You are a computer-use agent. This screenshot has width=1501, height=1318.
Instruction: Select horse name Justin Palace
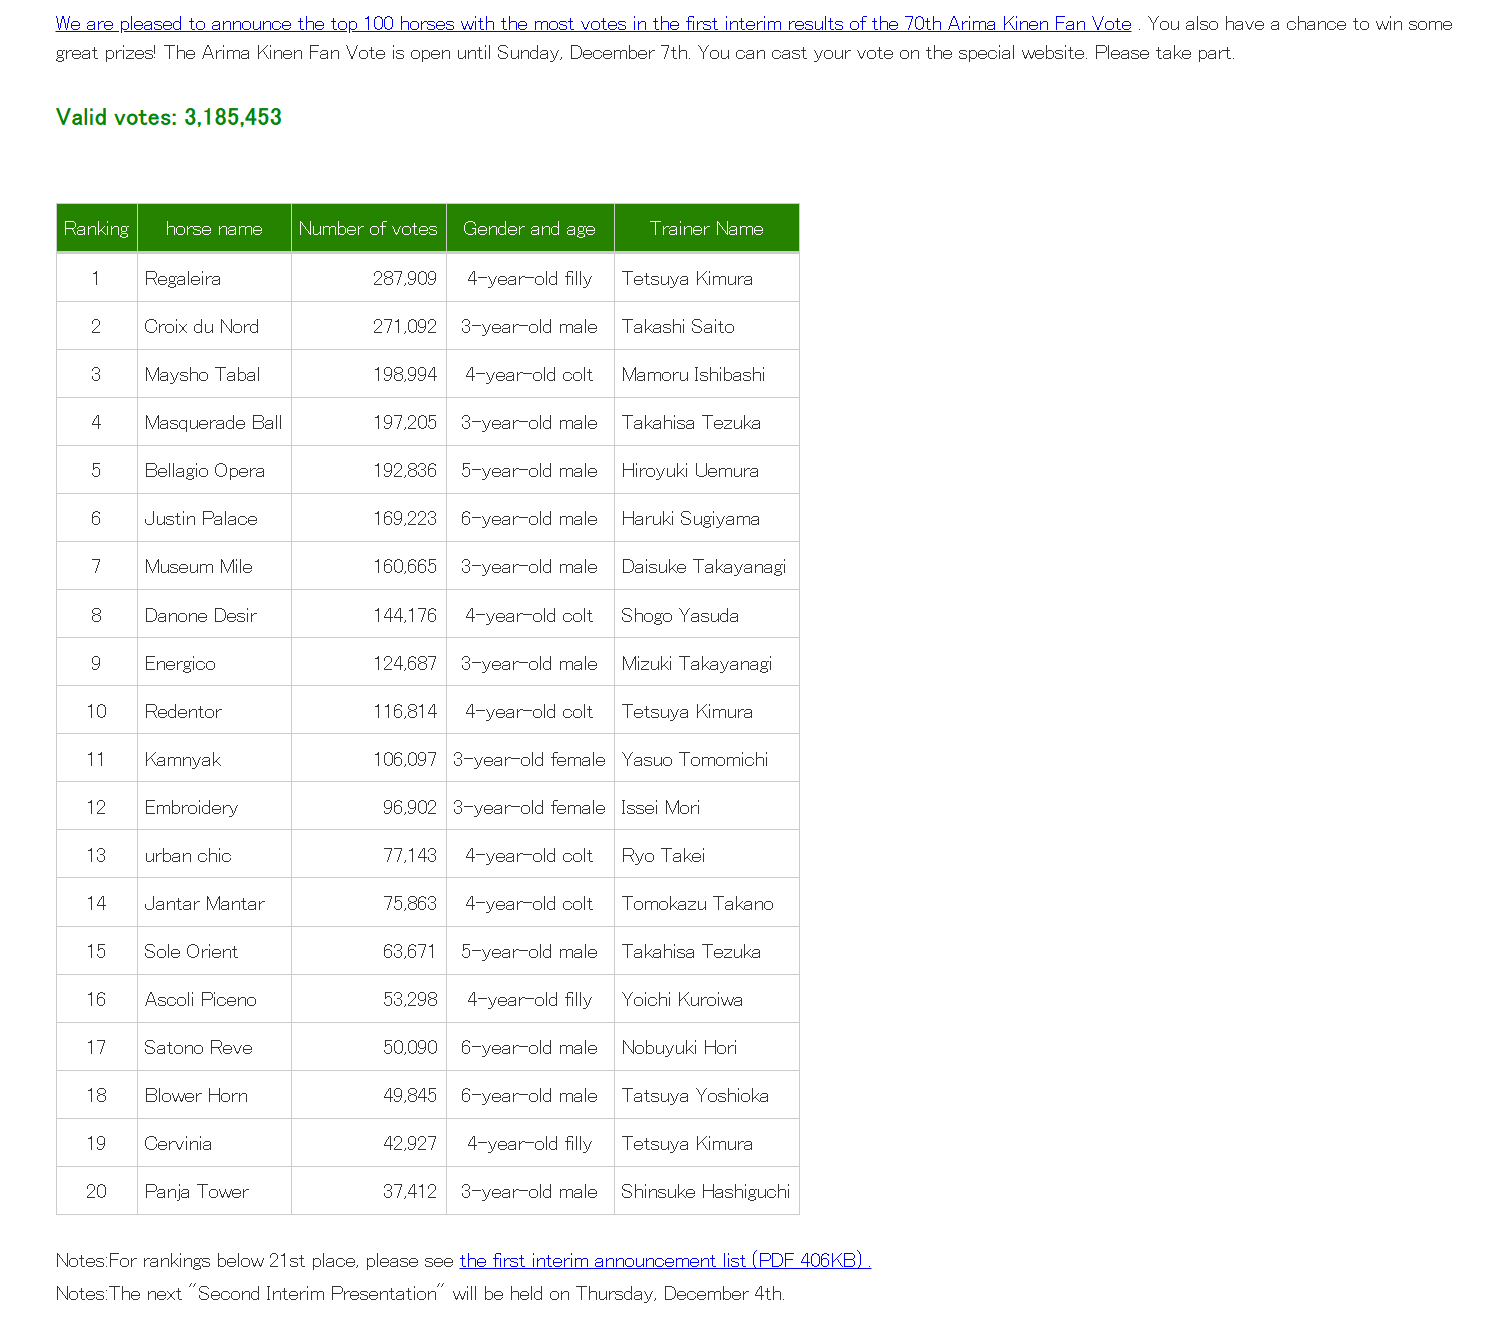[x=200, y=518]
